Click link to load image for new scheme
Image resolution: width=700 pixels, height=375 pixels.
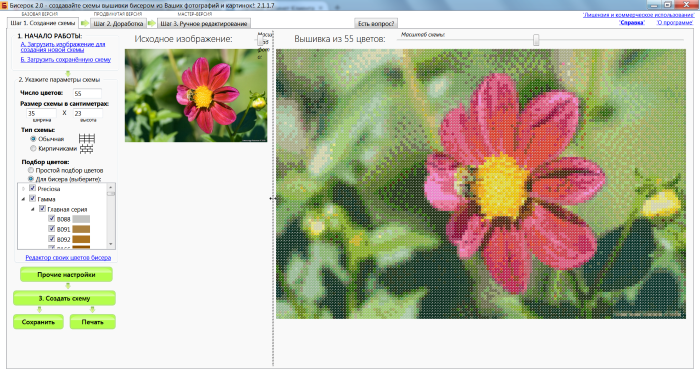point(63,47)
